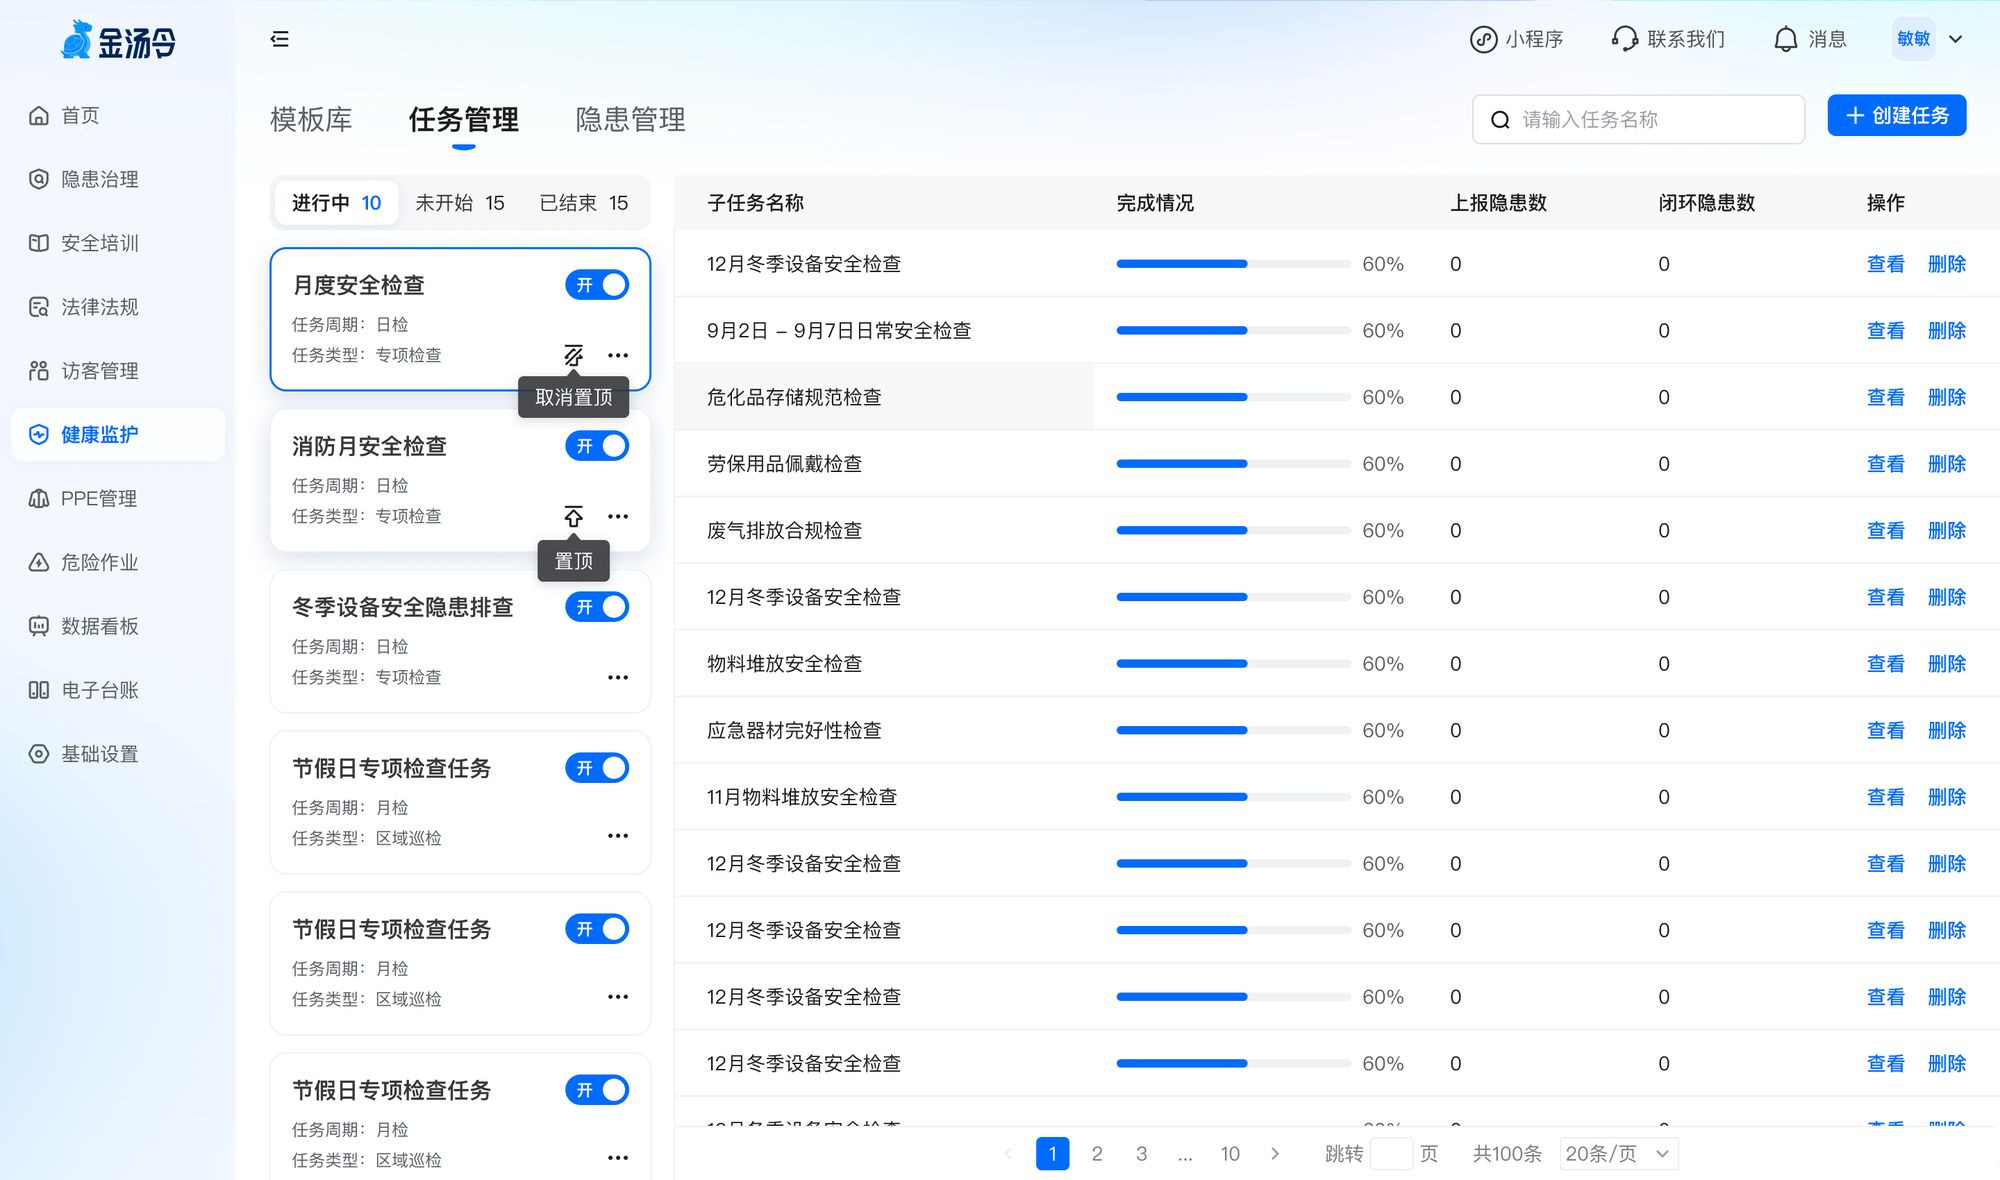Unpin 月度安全检查 via 取消置顶 icon

click(x=573, y=355)
